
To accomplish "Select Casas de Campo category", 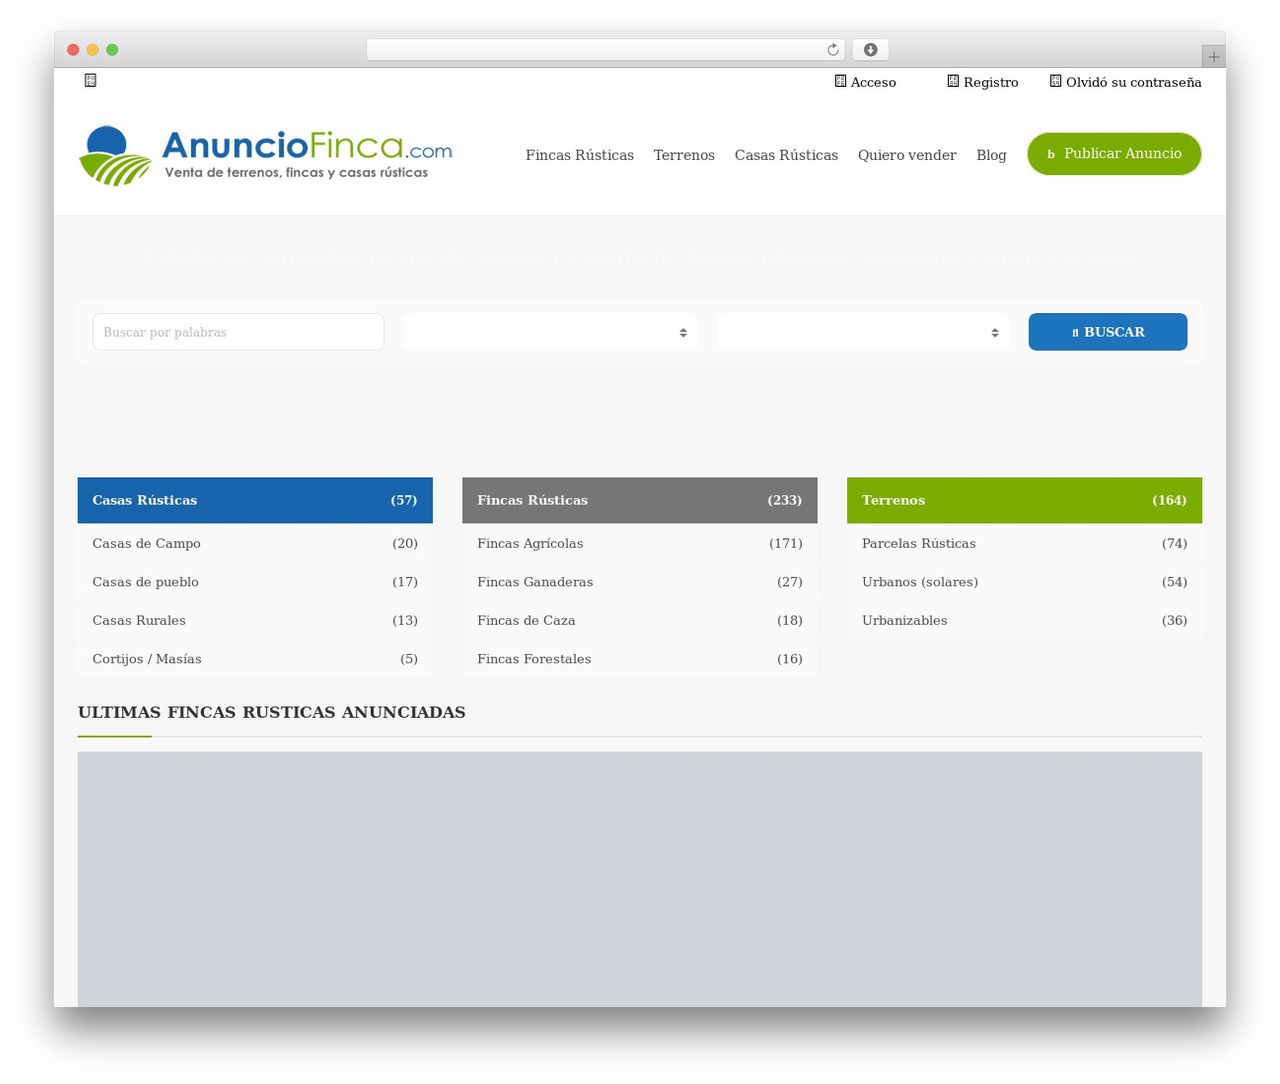I will click(x=255, y=543).
